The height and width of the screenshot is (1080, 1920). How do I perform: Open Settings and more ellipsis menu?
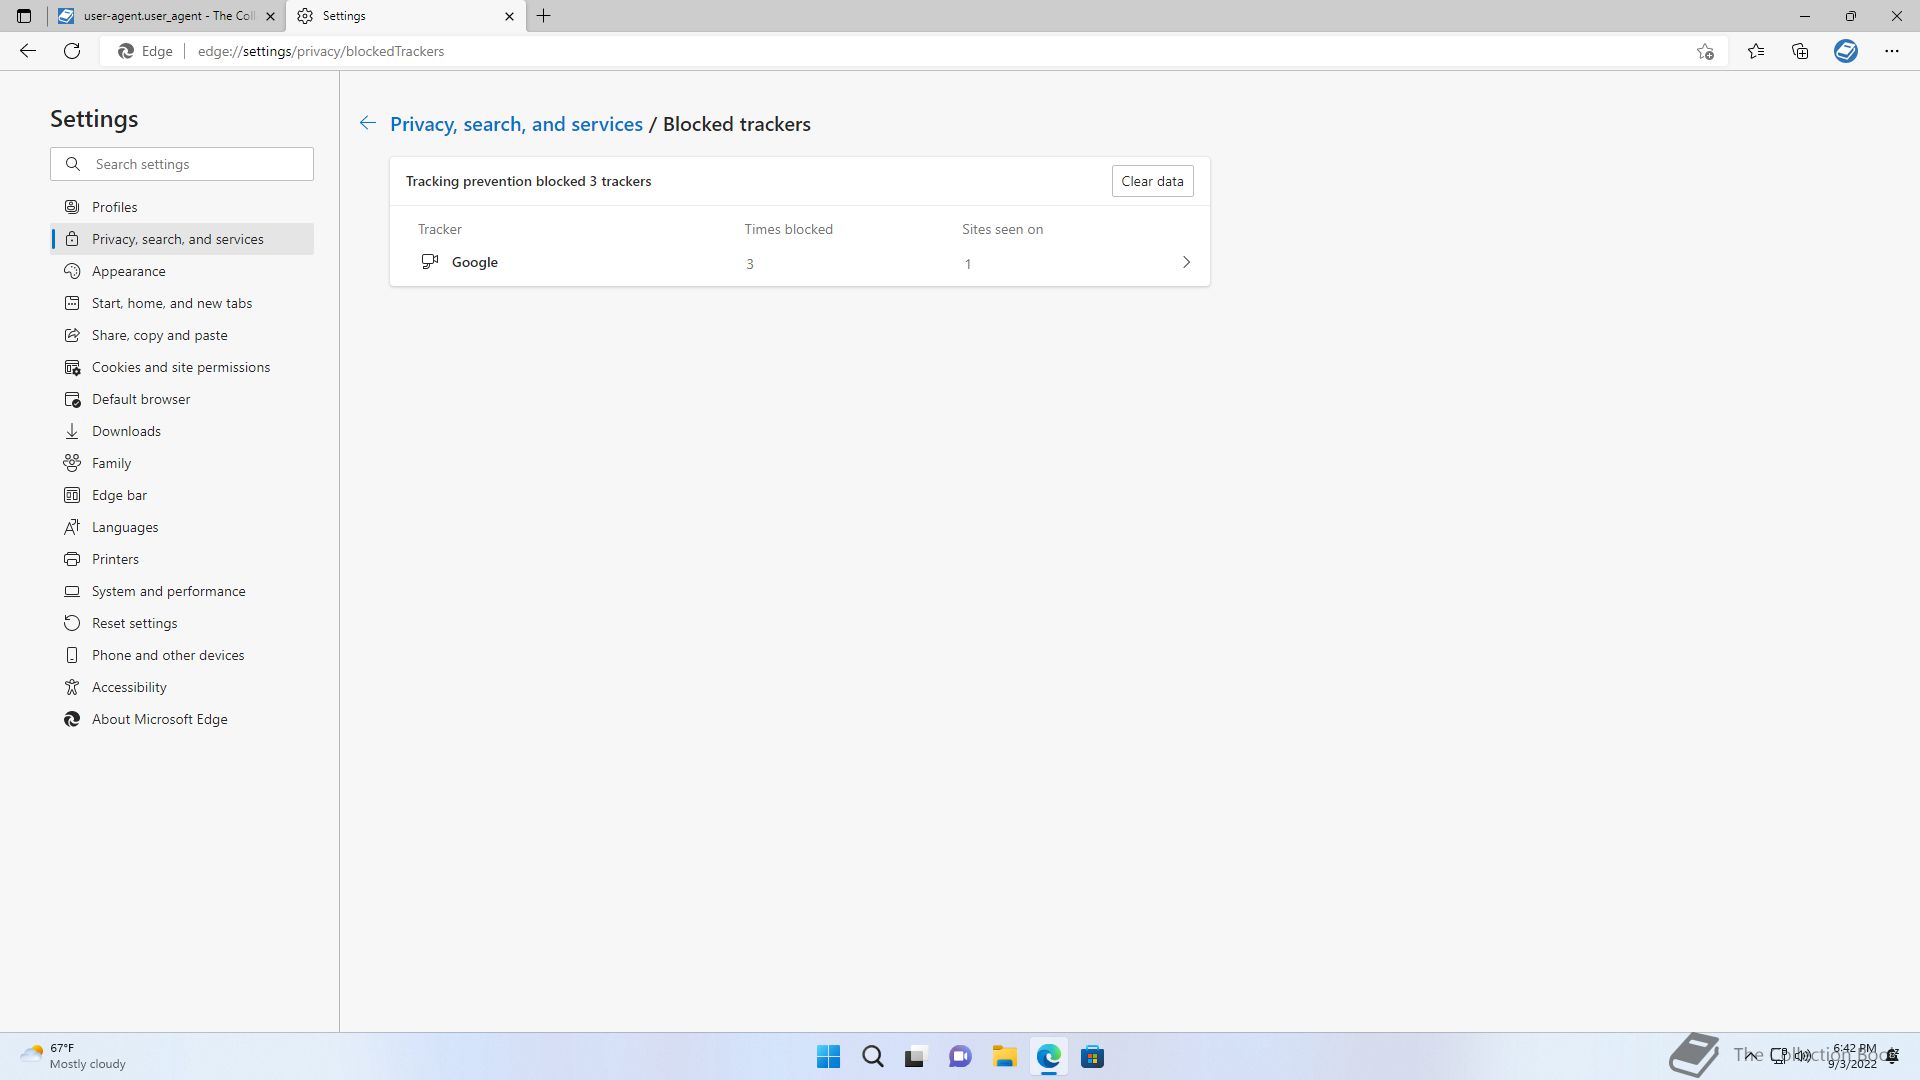coord(1892,51)
